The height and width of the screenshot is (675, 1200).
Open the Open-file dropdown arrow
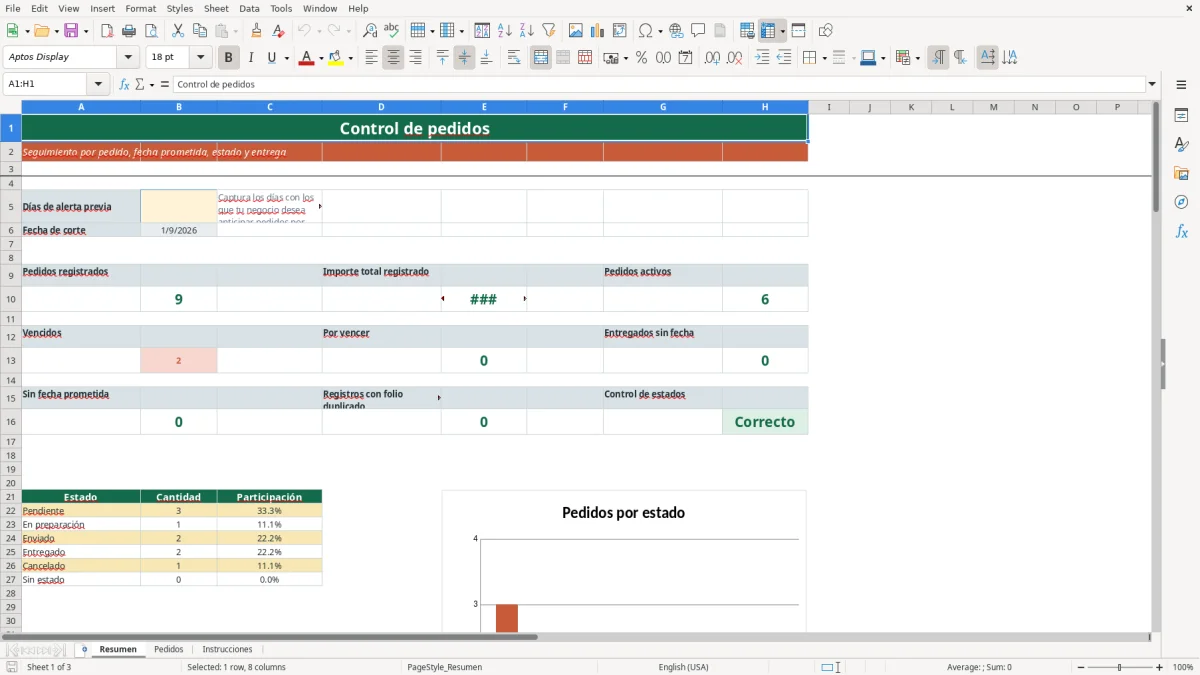tap(55, 31)
